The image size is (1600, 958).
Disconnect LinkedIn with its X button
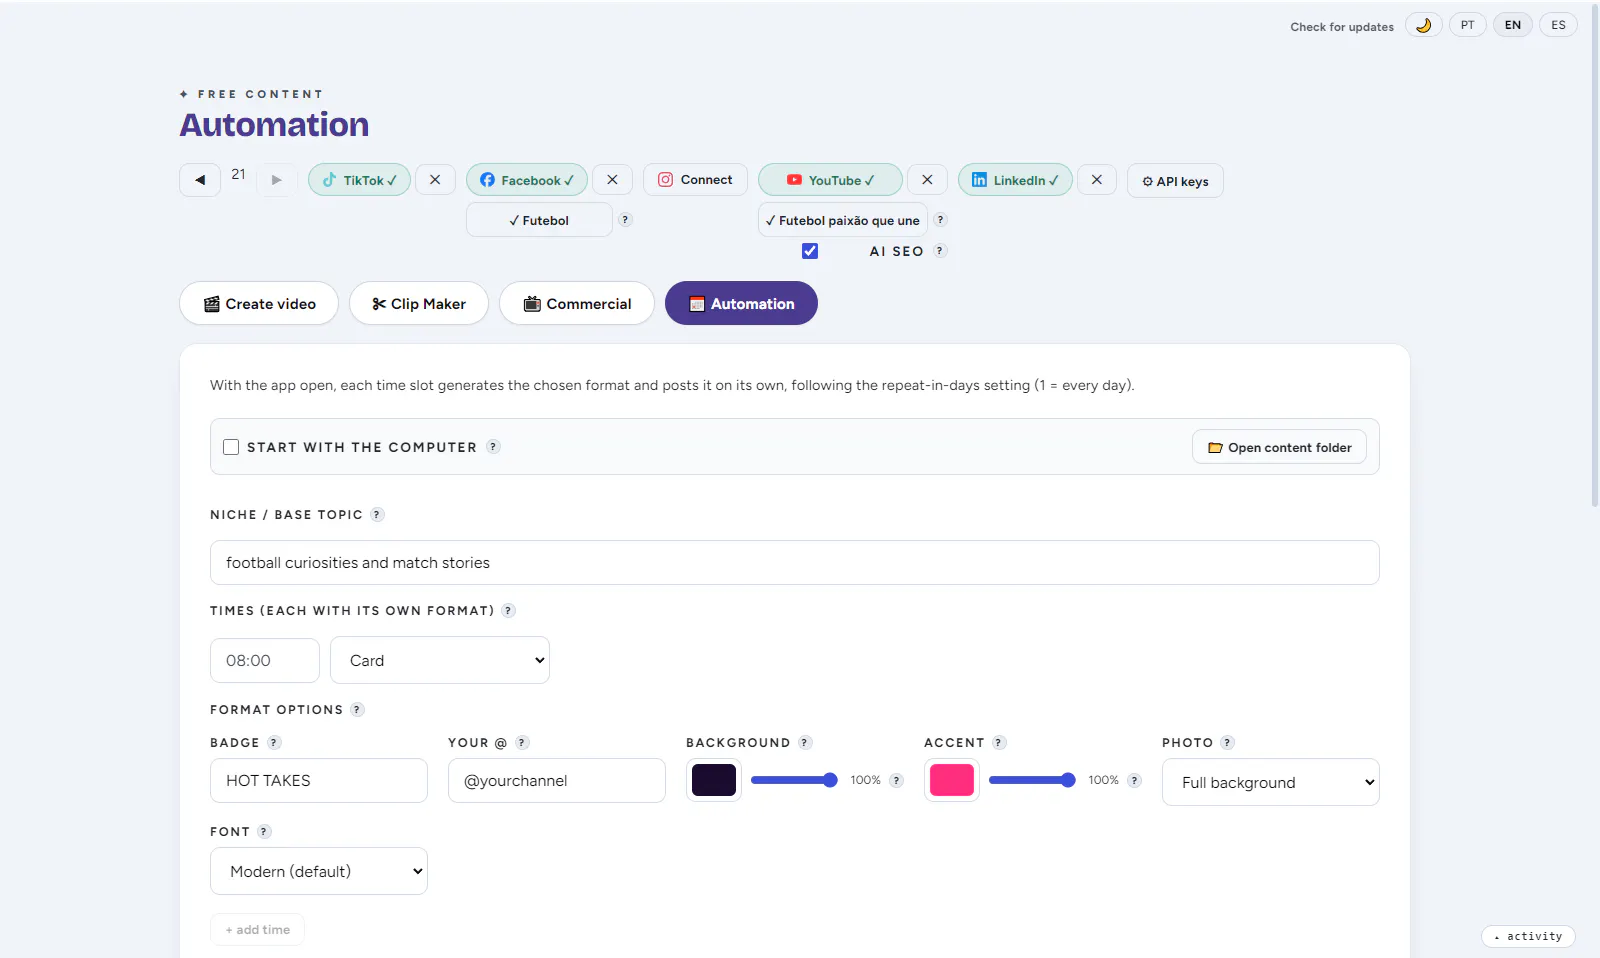click(1097, 180)
